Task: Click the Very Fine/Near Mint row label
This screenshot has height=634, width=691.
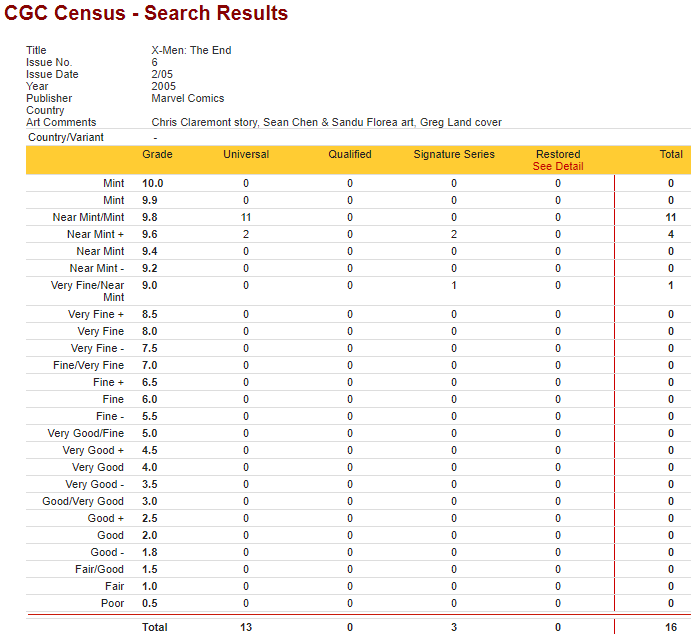Action: (x=88, y=291)
